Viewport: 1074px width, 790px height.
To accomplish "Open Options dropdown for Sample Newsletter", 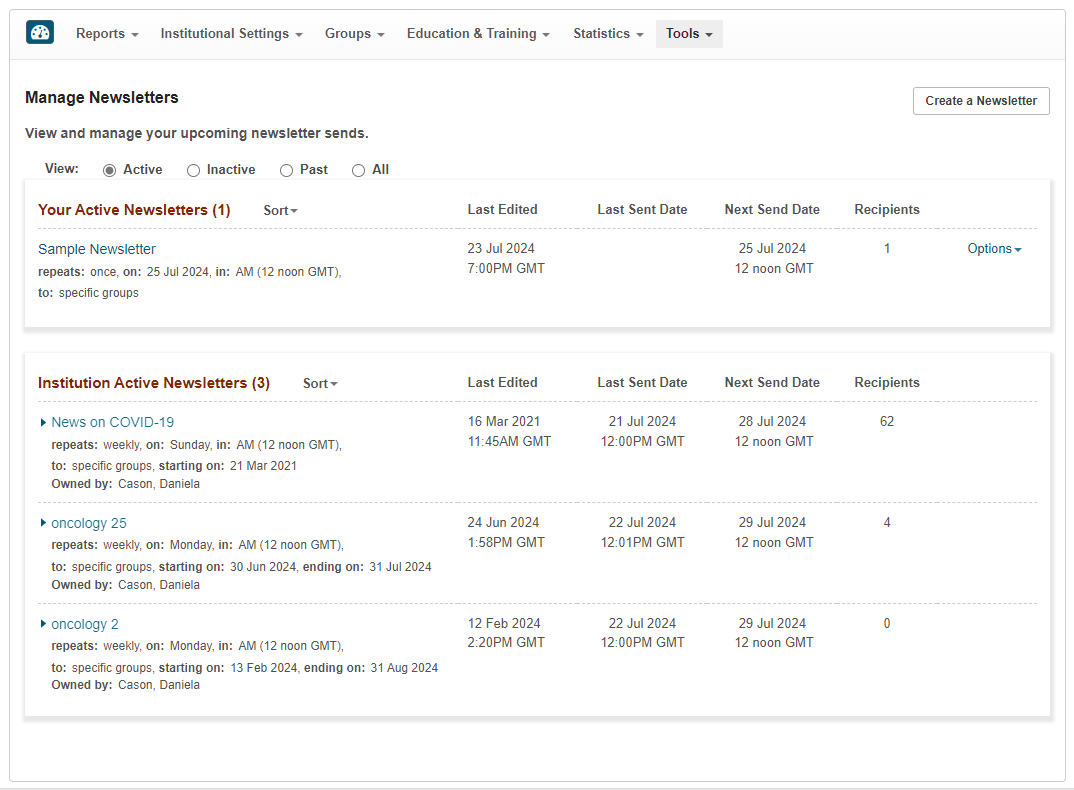I will (994, 249).
